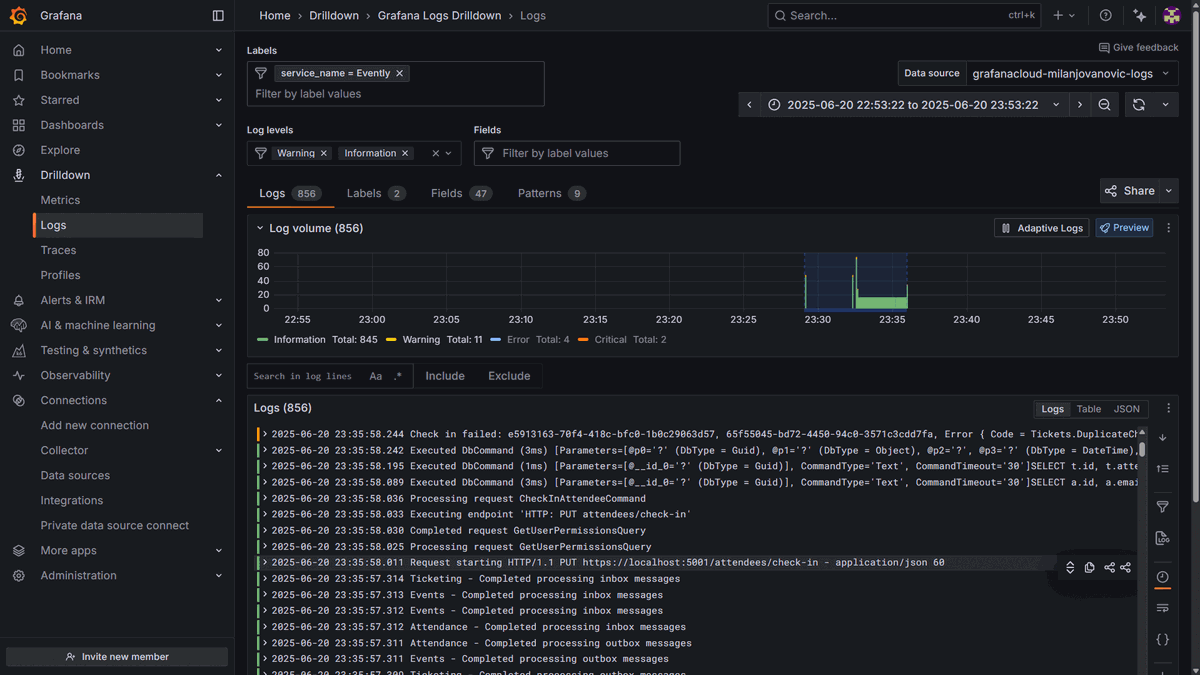Switch to the Patterns tab

pyautogui.click(x=551, y=193)
